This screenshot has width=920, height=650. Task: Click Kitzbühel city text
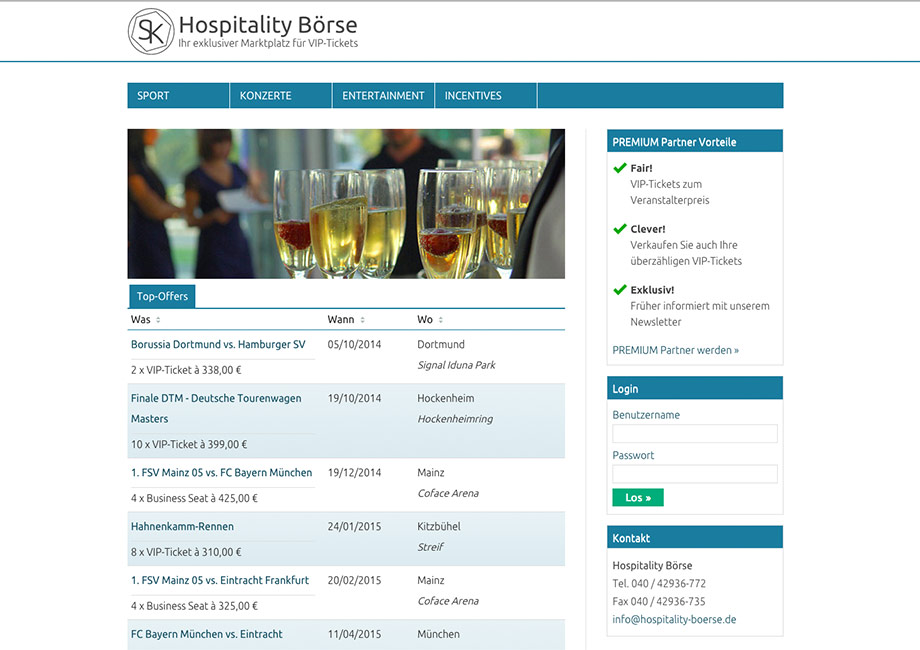(x=439, y=526)
